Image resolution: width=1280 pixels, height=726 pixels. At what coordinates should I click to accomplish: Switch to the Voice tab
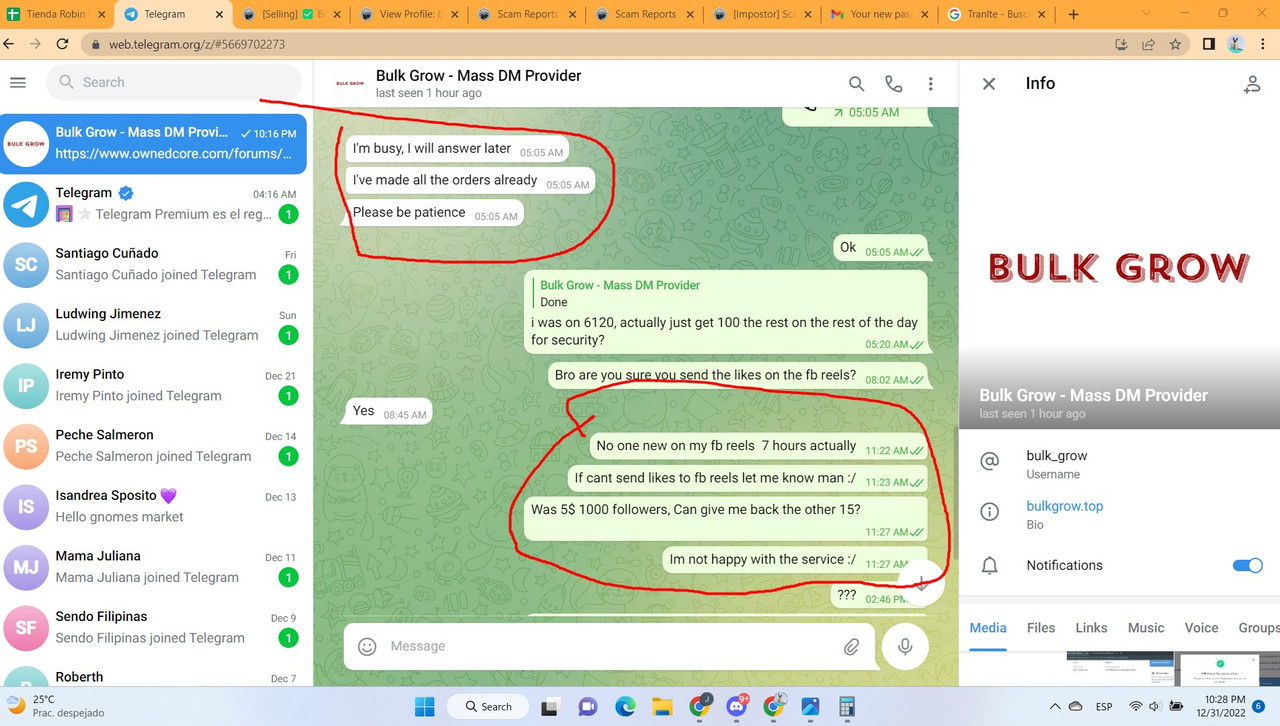[x=1201, y=627]
